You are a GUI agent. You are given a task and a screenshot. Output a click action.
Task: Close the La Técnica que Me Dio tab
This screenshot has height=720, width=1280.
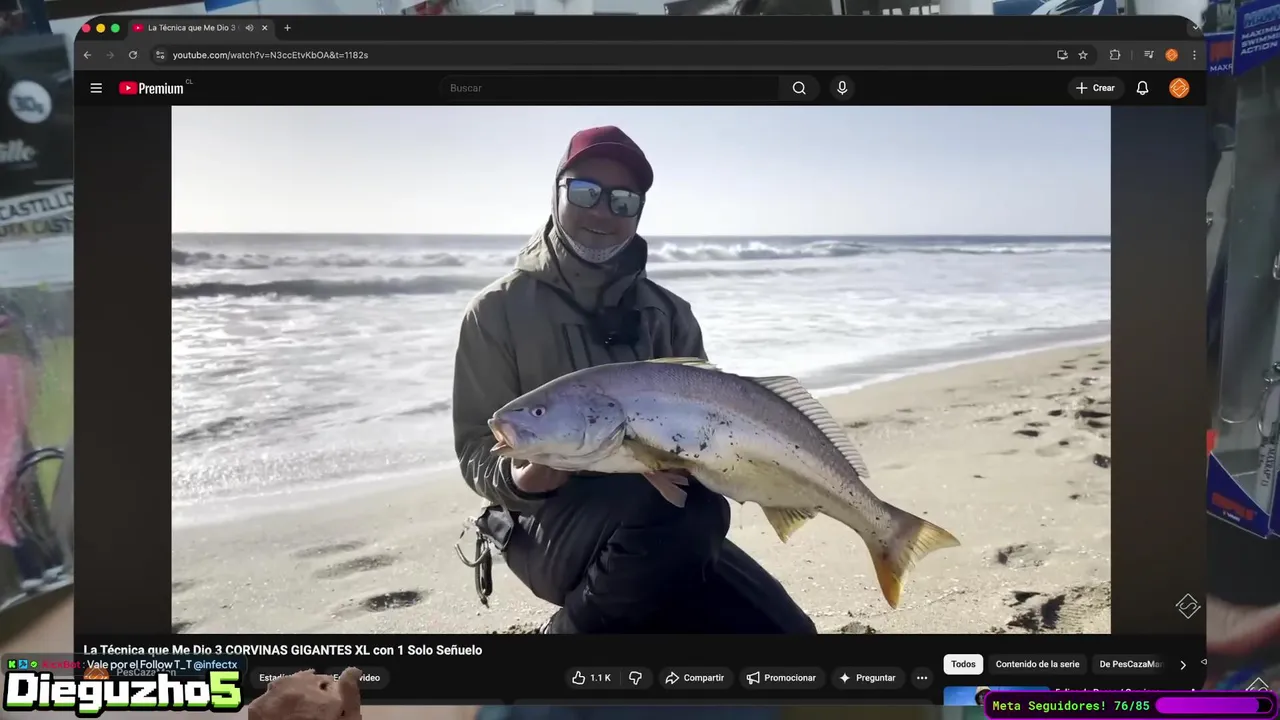tap(265, 28)
